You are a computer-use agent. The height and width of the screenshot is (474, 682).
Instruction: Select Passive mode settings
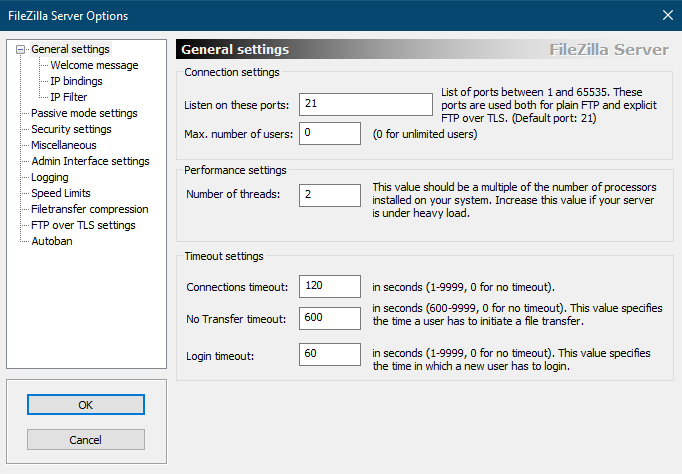coord(84,113)
